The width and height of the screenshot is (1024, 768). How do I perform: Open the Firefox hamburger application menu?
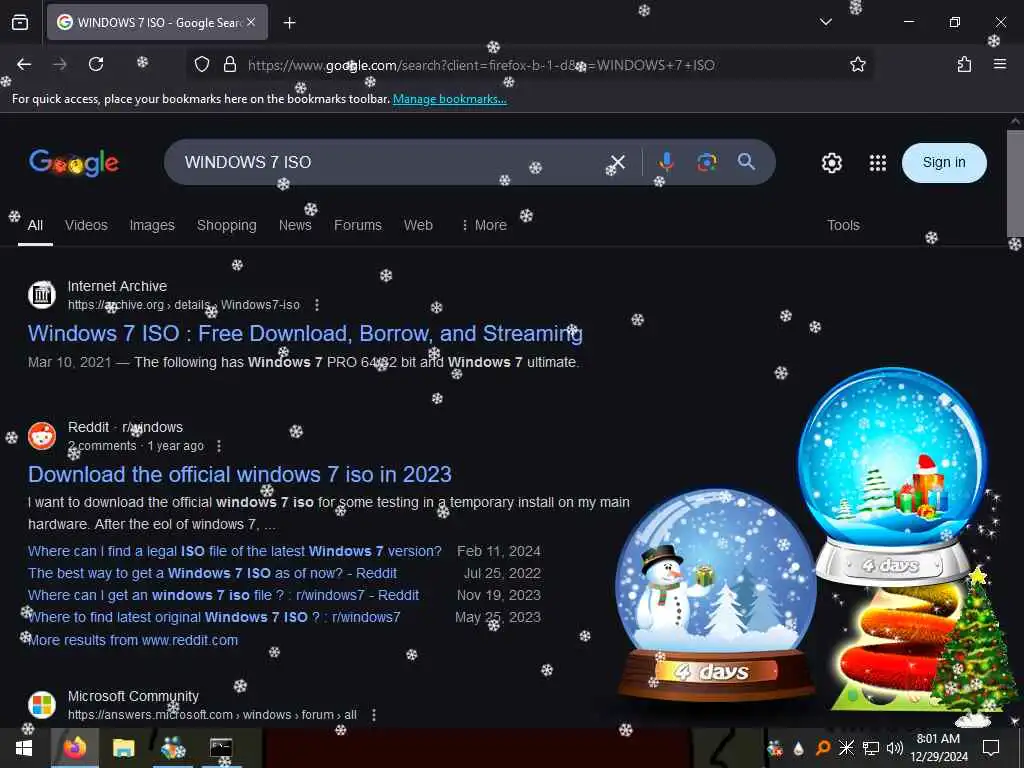999,64
